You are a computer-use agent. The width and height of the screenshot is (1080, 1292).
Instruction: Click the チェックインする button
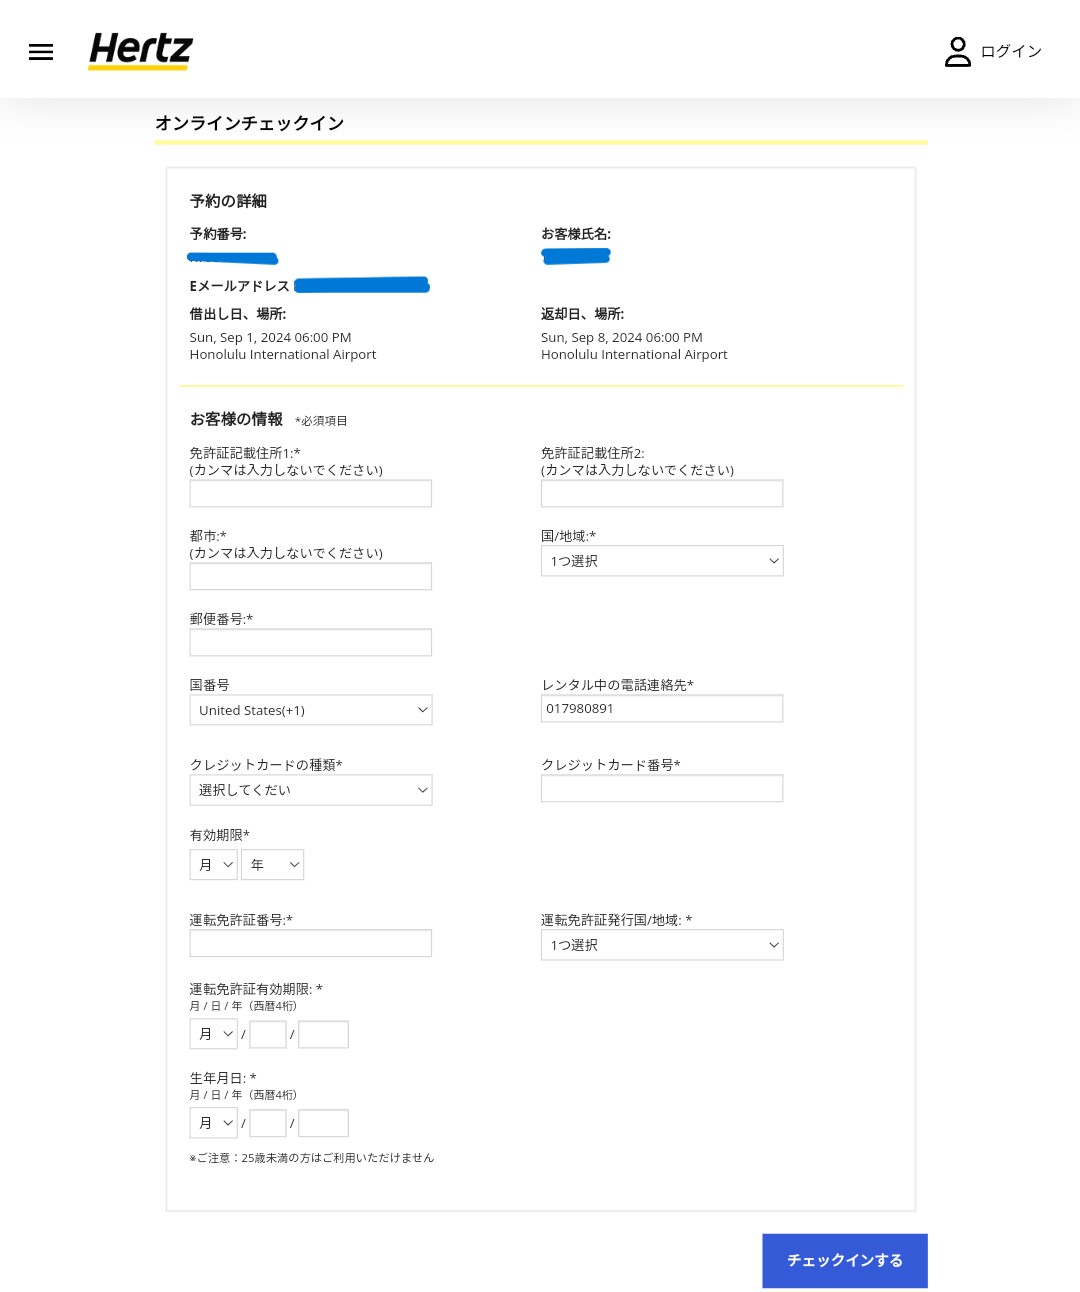tap(845, 1260)
